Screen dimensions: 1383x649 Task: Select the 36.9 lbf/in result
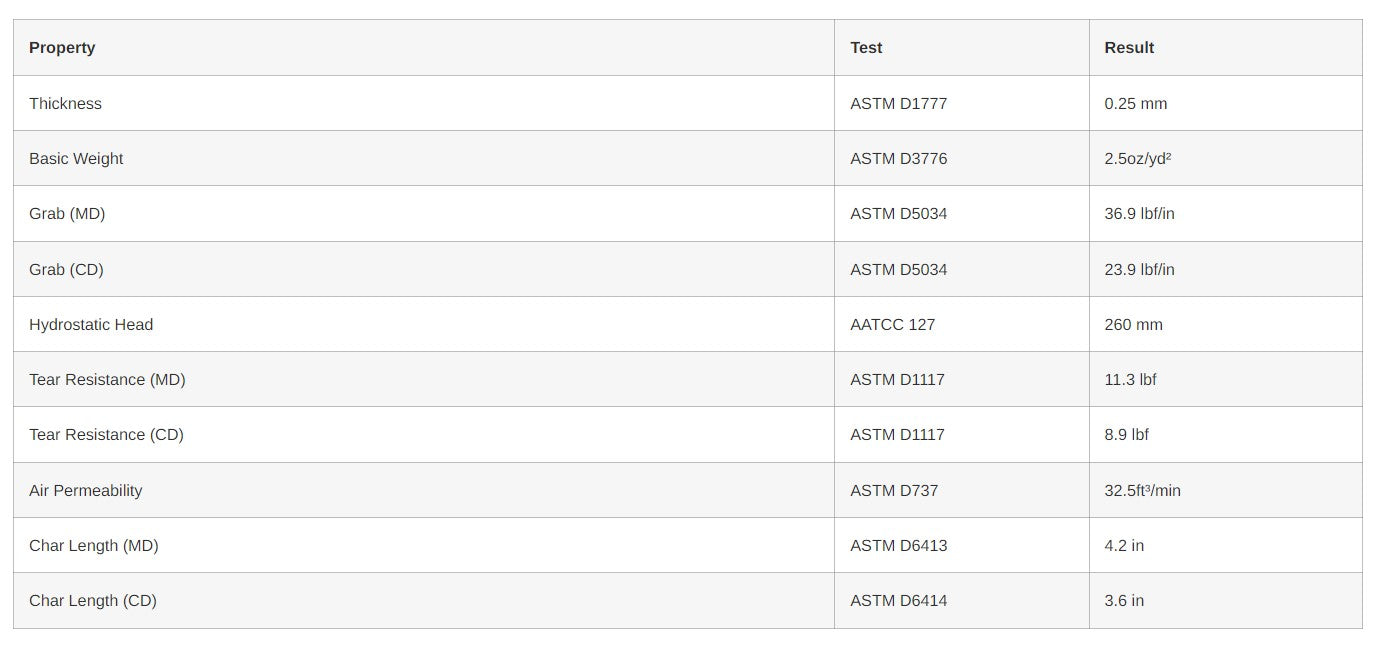[1139, 214]
